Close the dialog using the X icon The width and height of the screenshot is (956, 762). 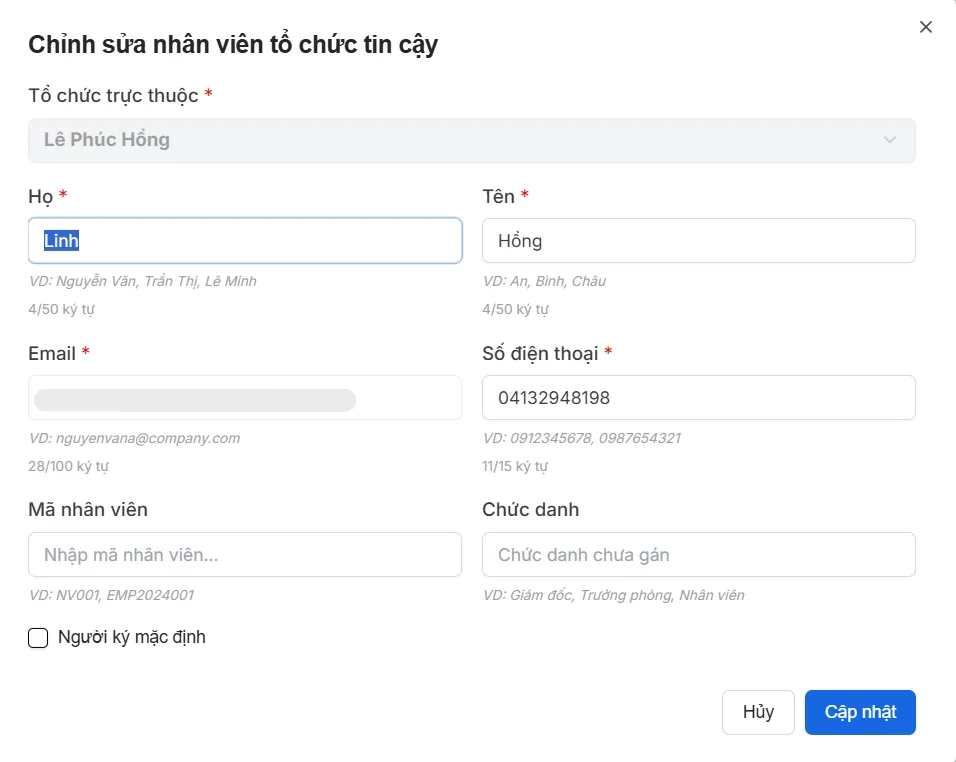point(925,27)
